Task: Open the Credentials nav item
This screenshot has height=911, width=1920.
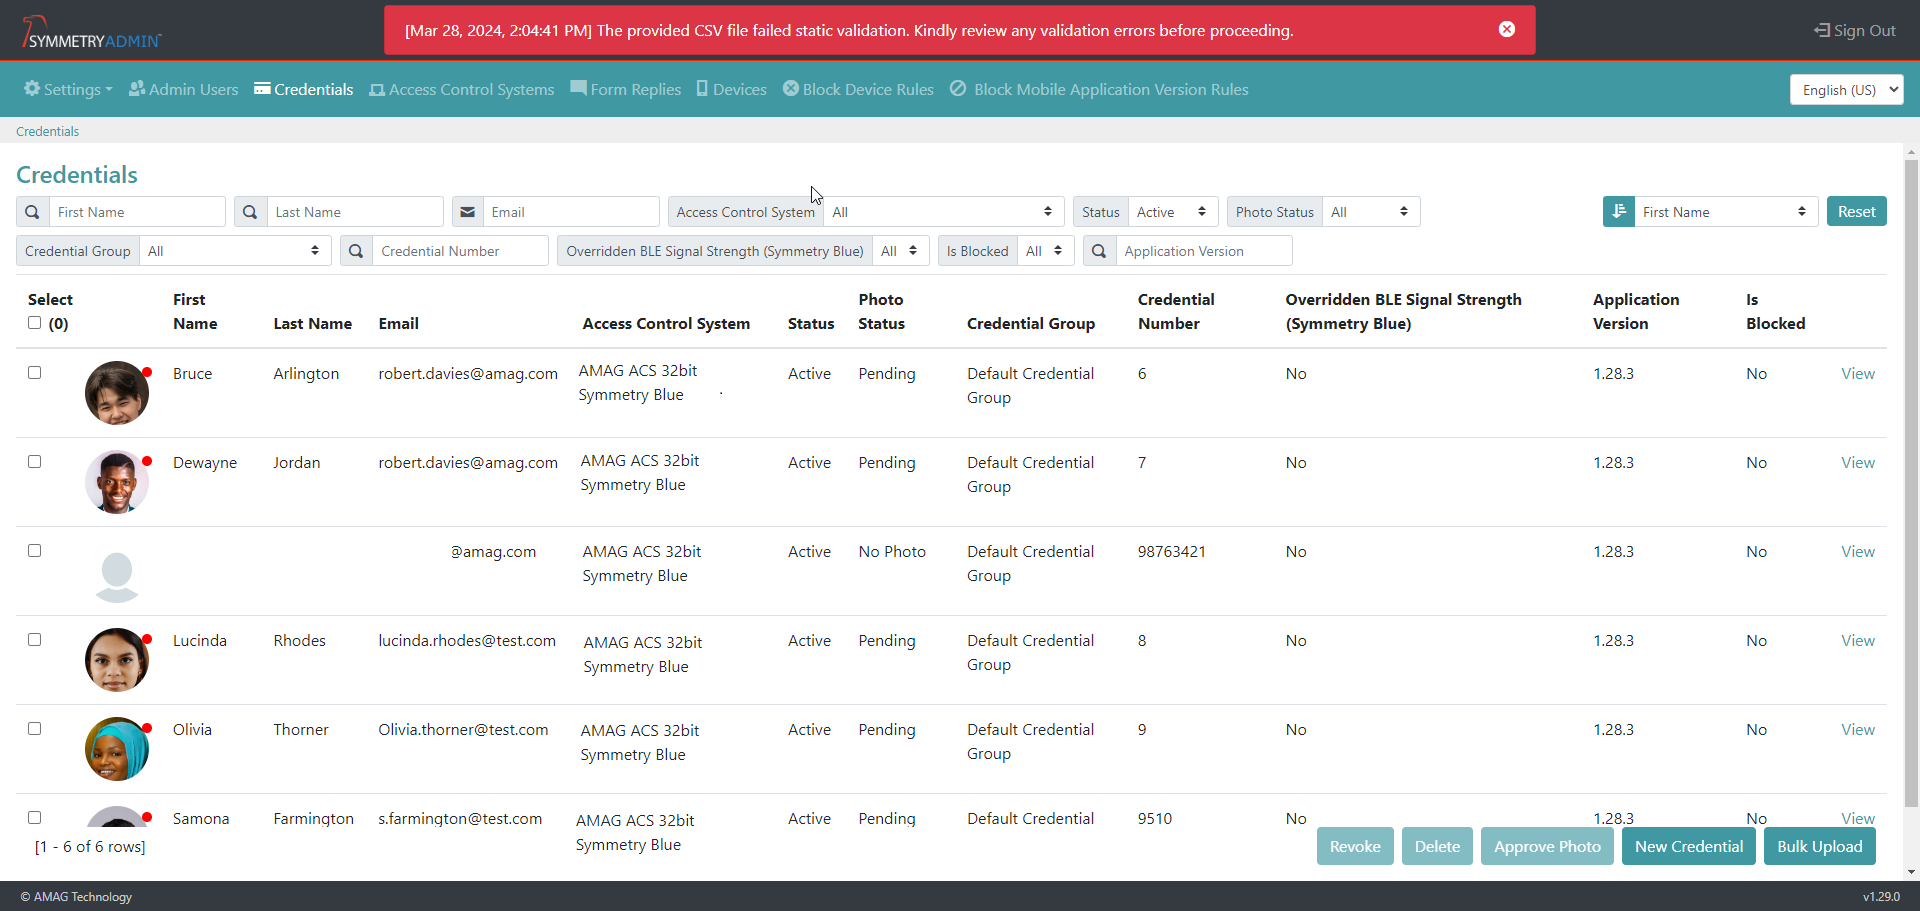Action: (304, 89)
